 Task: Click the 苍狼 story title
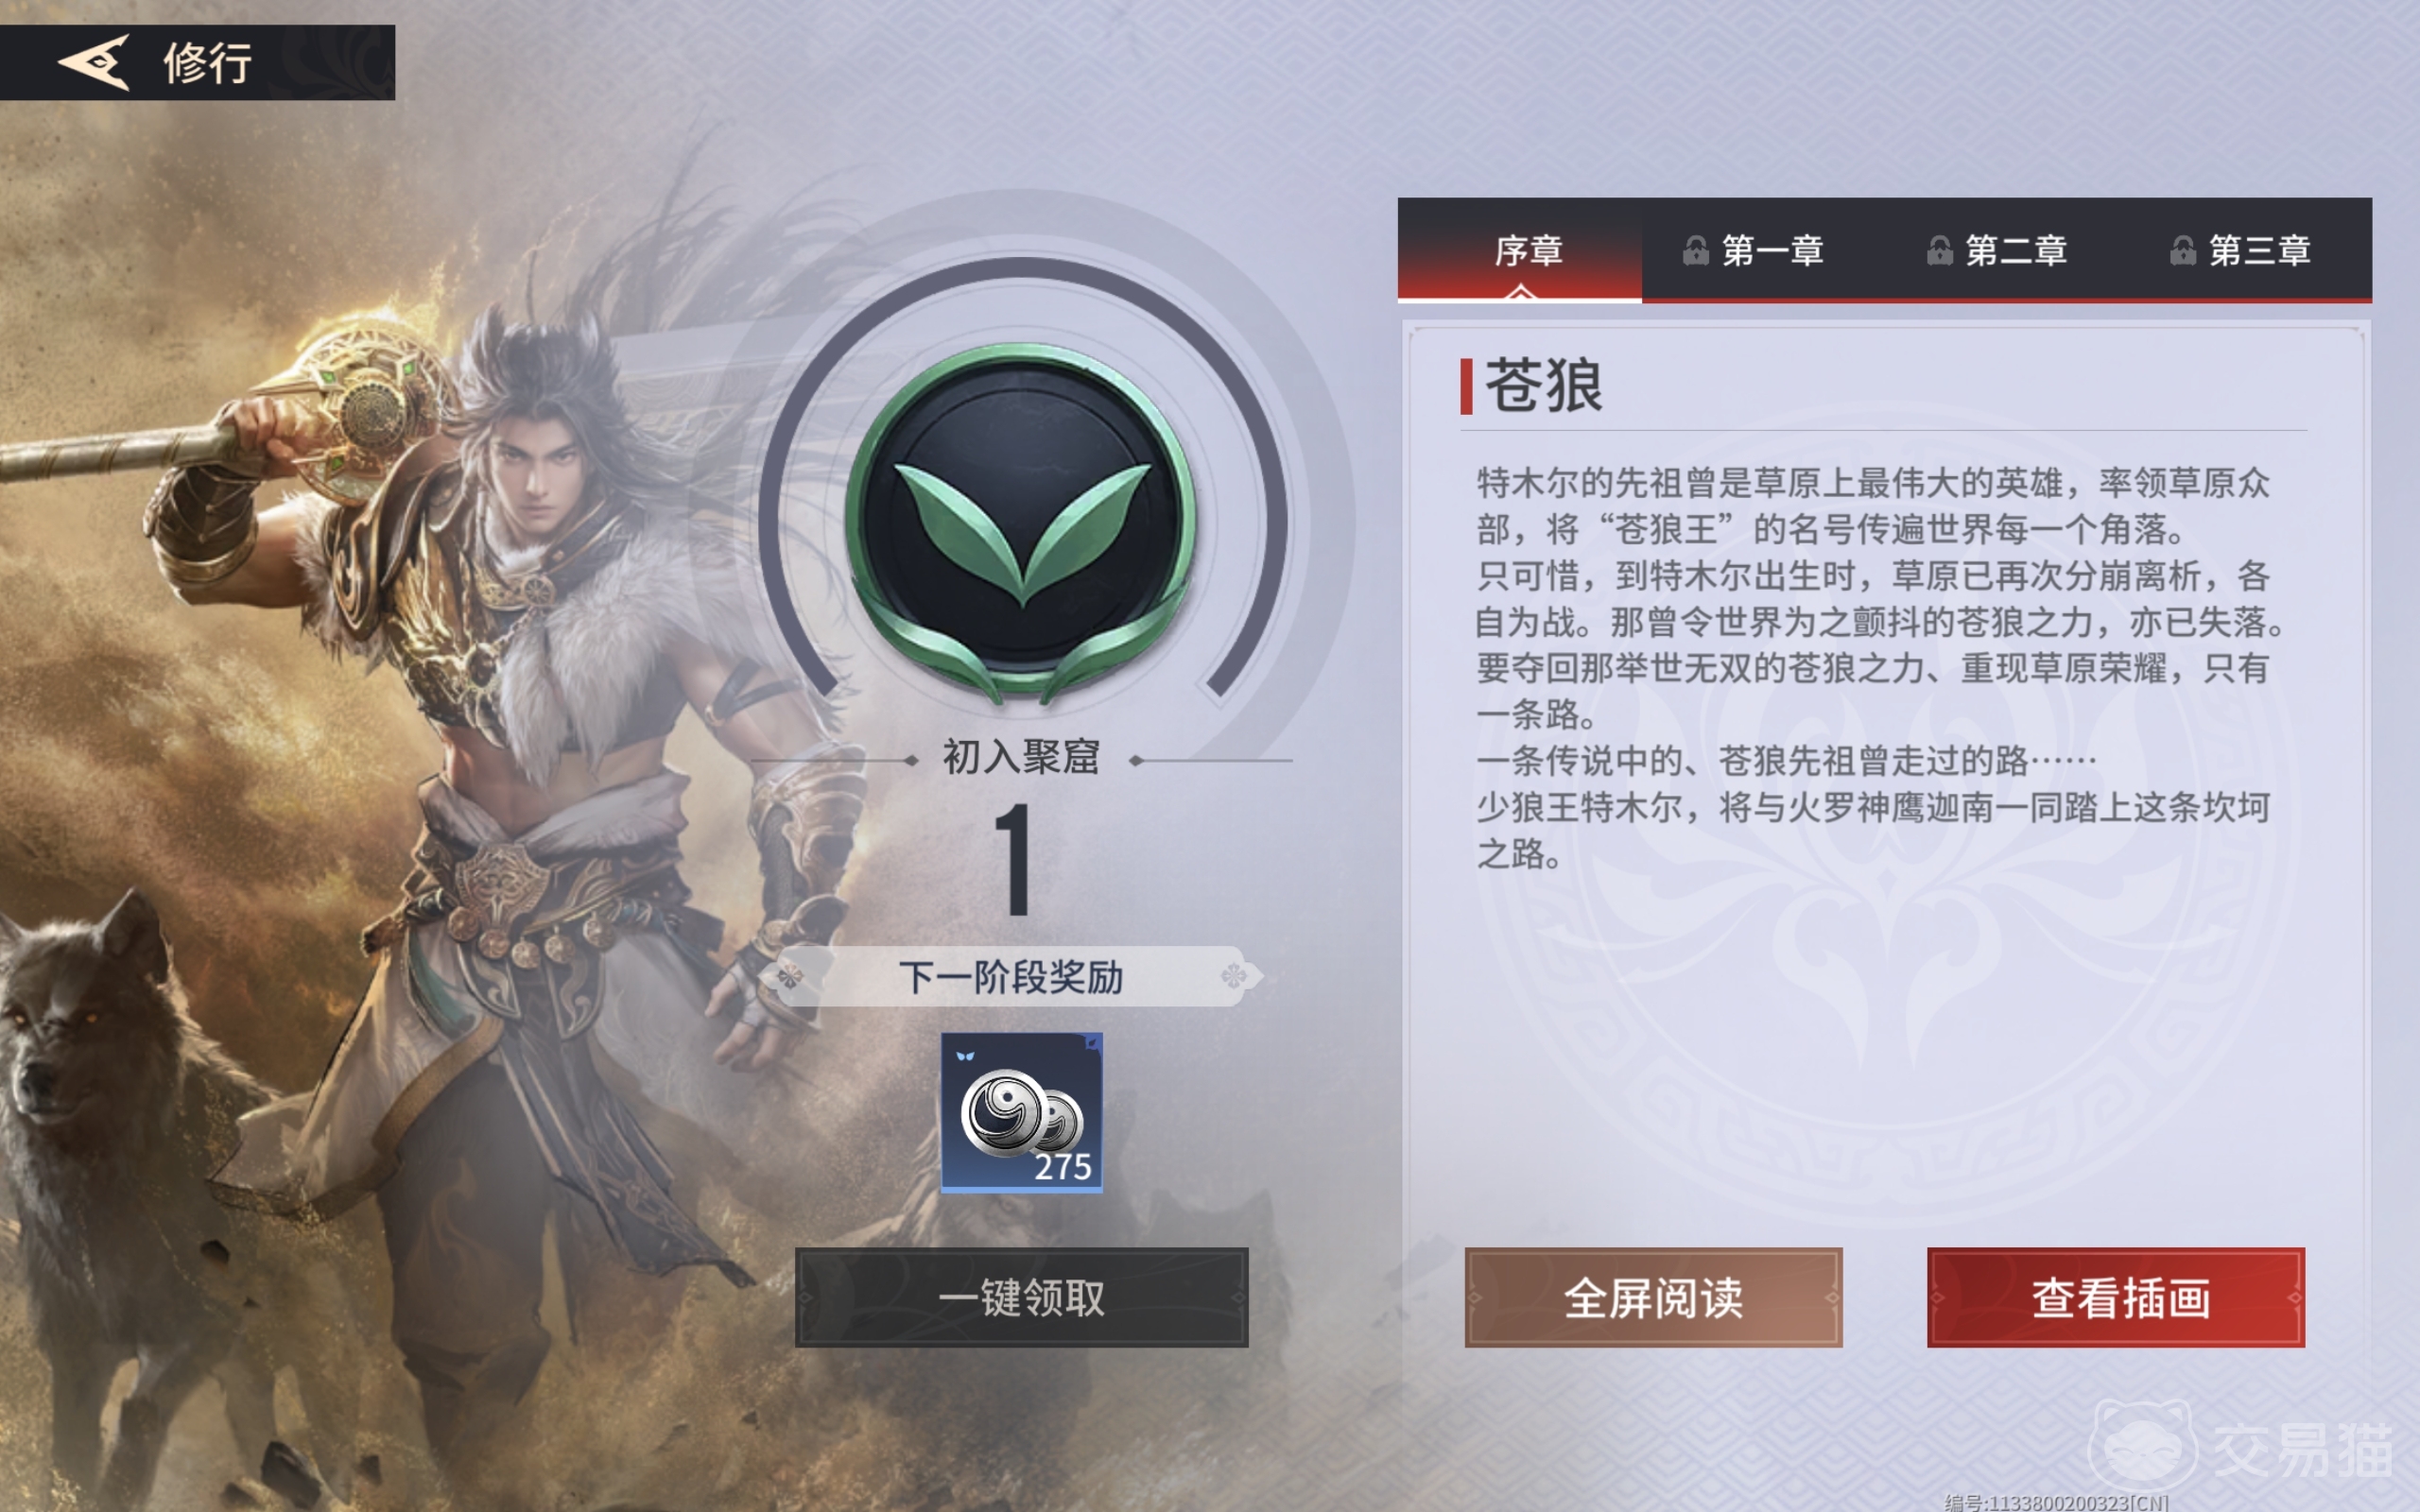(x=1543, y=386)
